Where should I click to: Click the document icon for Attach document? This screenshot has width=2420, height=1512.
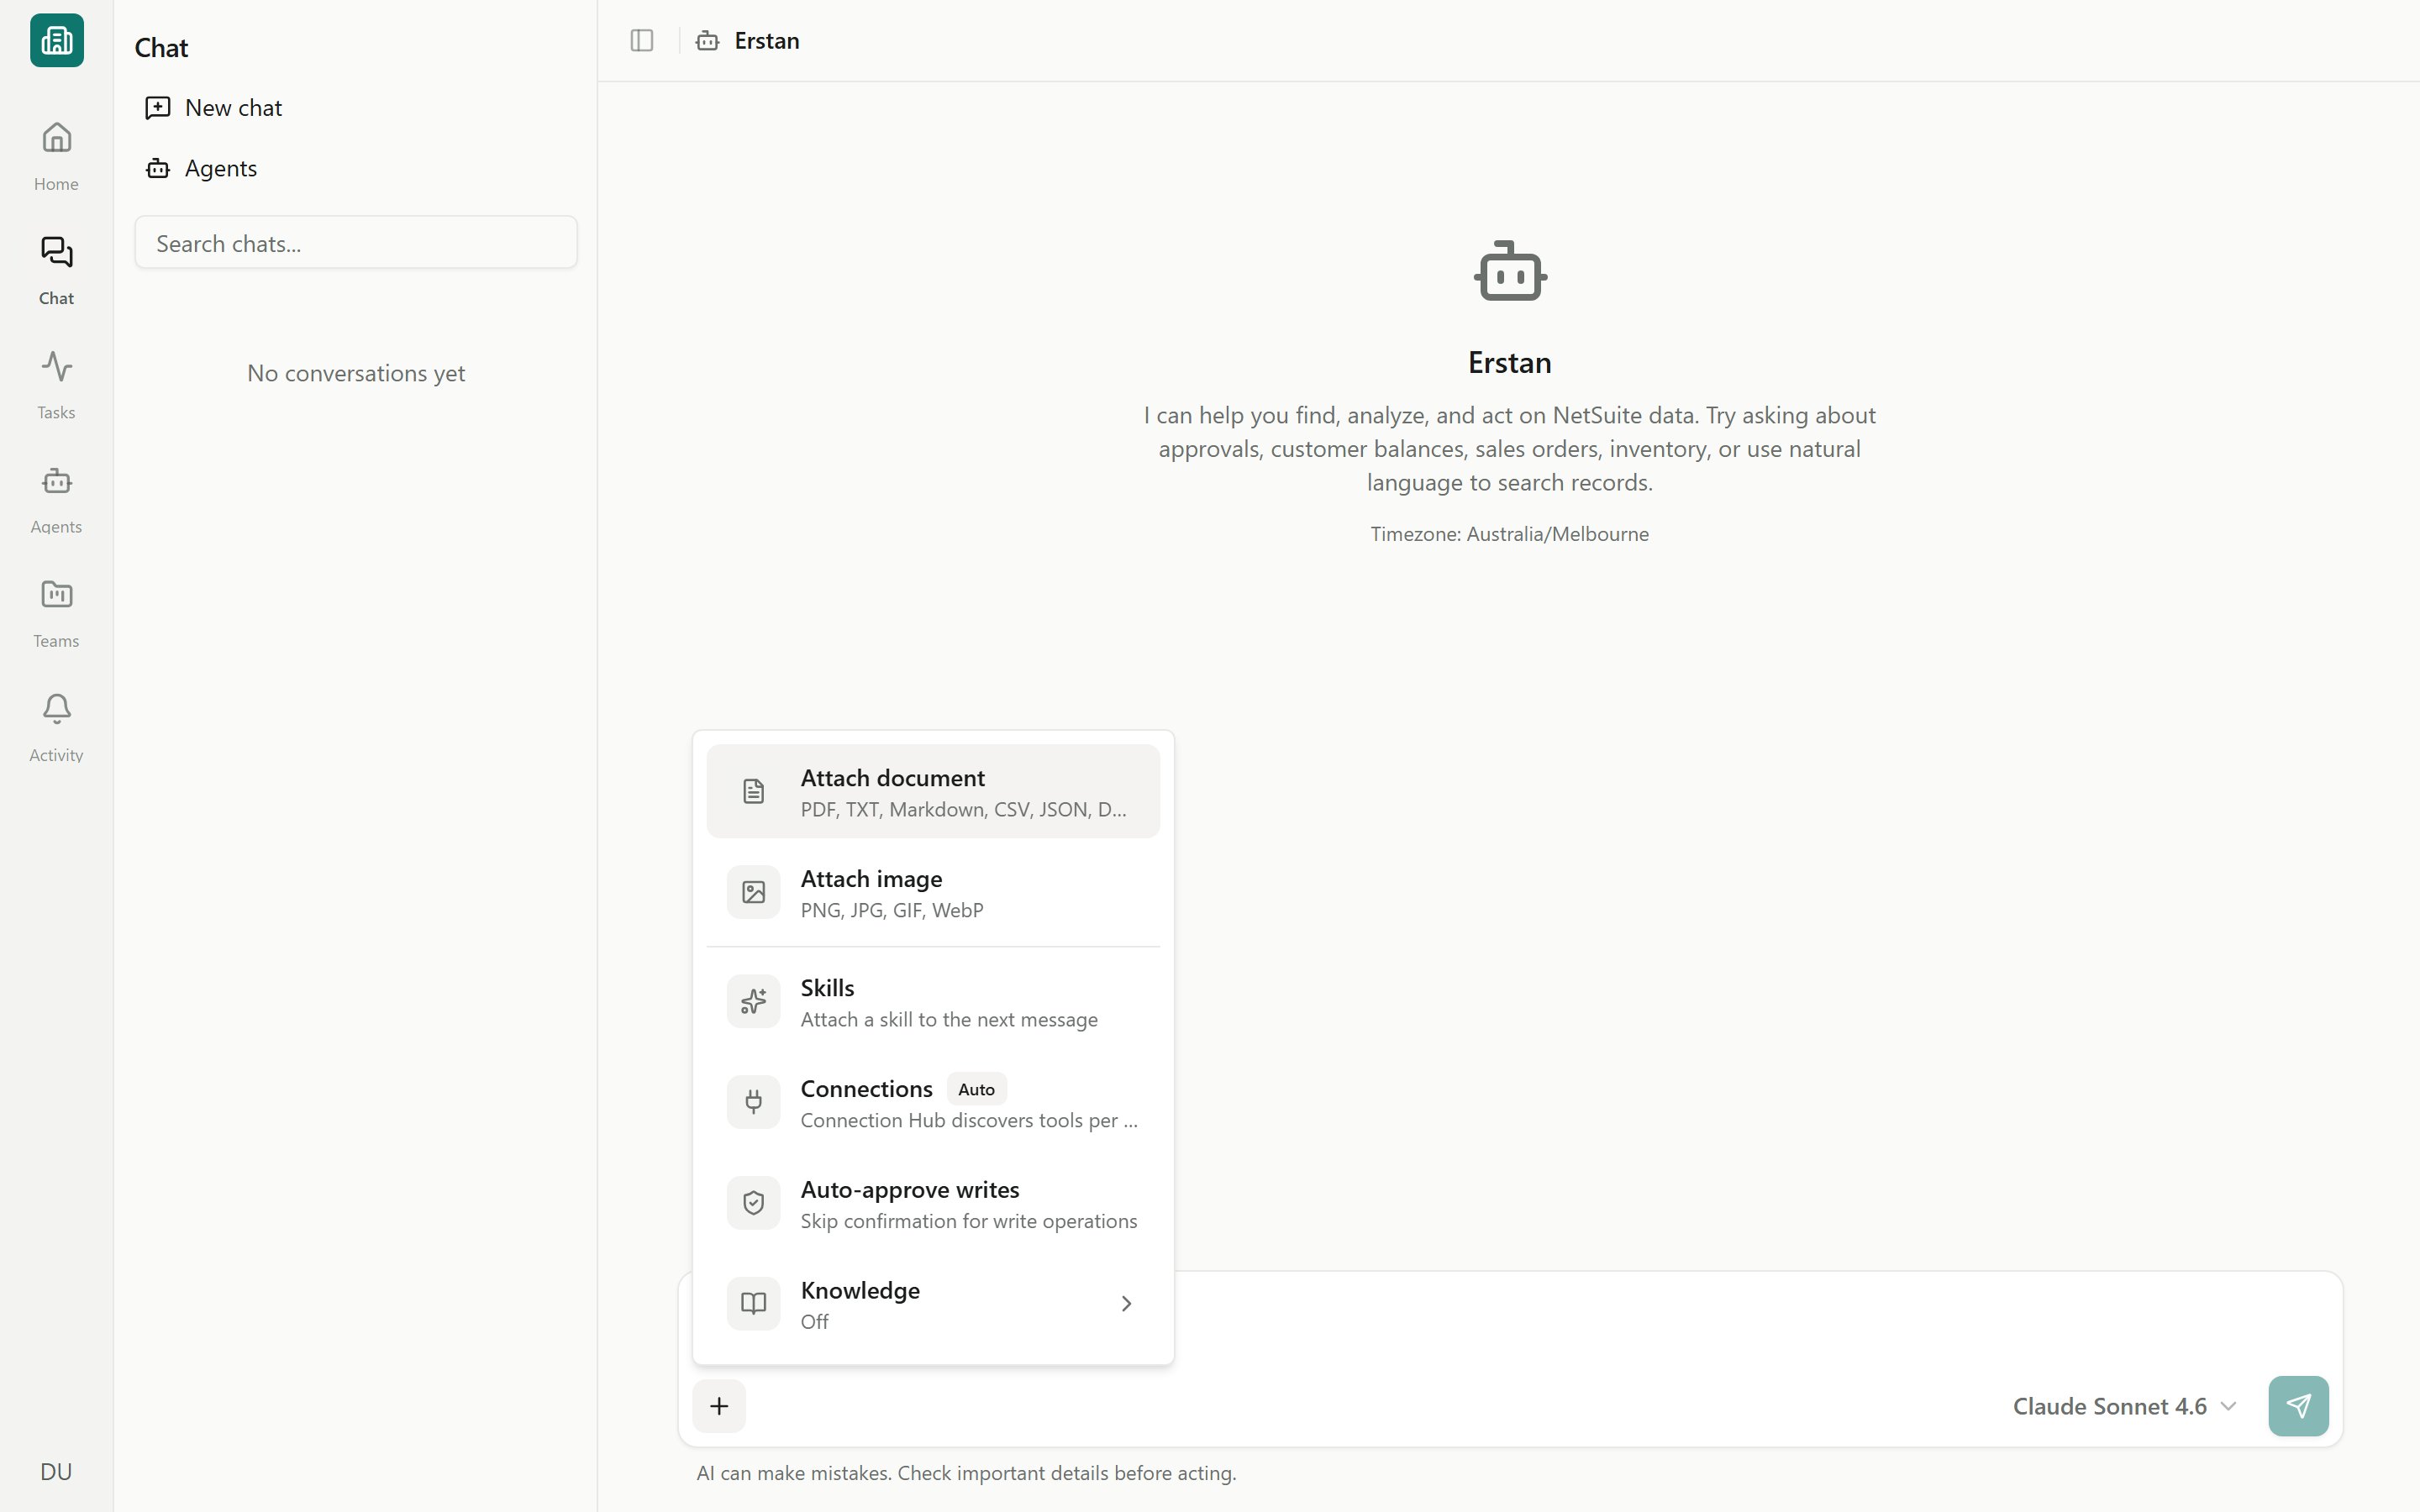(x=753, y=791)
